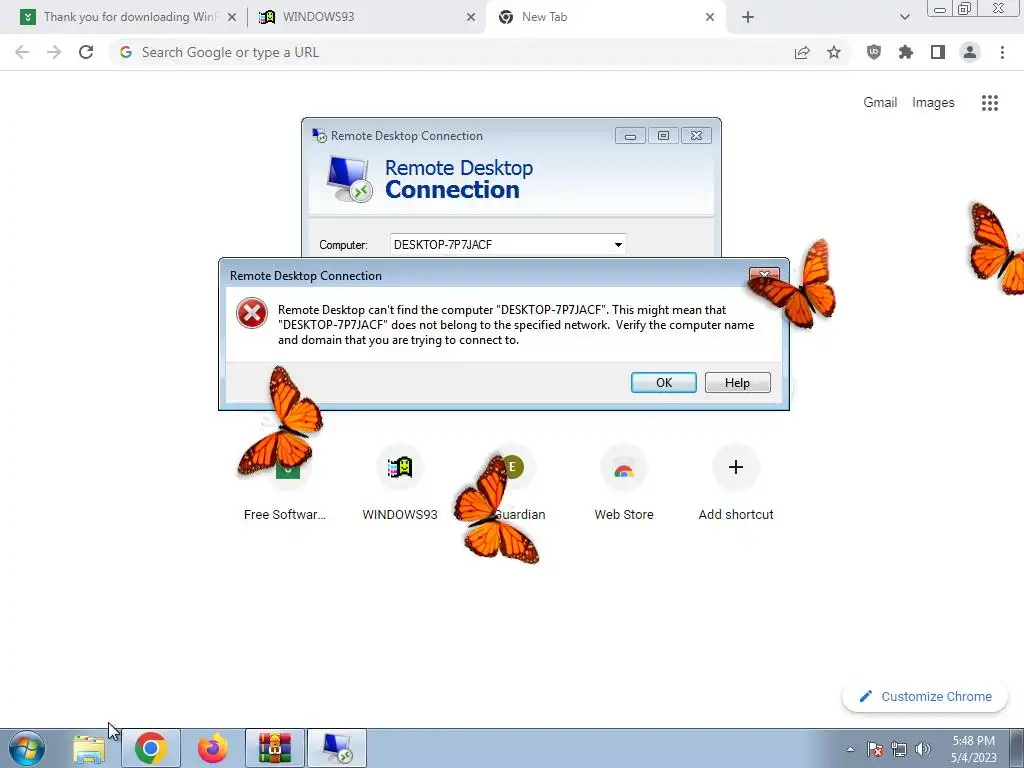Image resolution: width=1024 pixels, height=768 pixels.
Task: Open the Images link
Action: (x=933, y=103)
